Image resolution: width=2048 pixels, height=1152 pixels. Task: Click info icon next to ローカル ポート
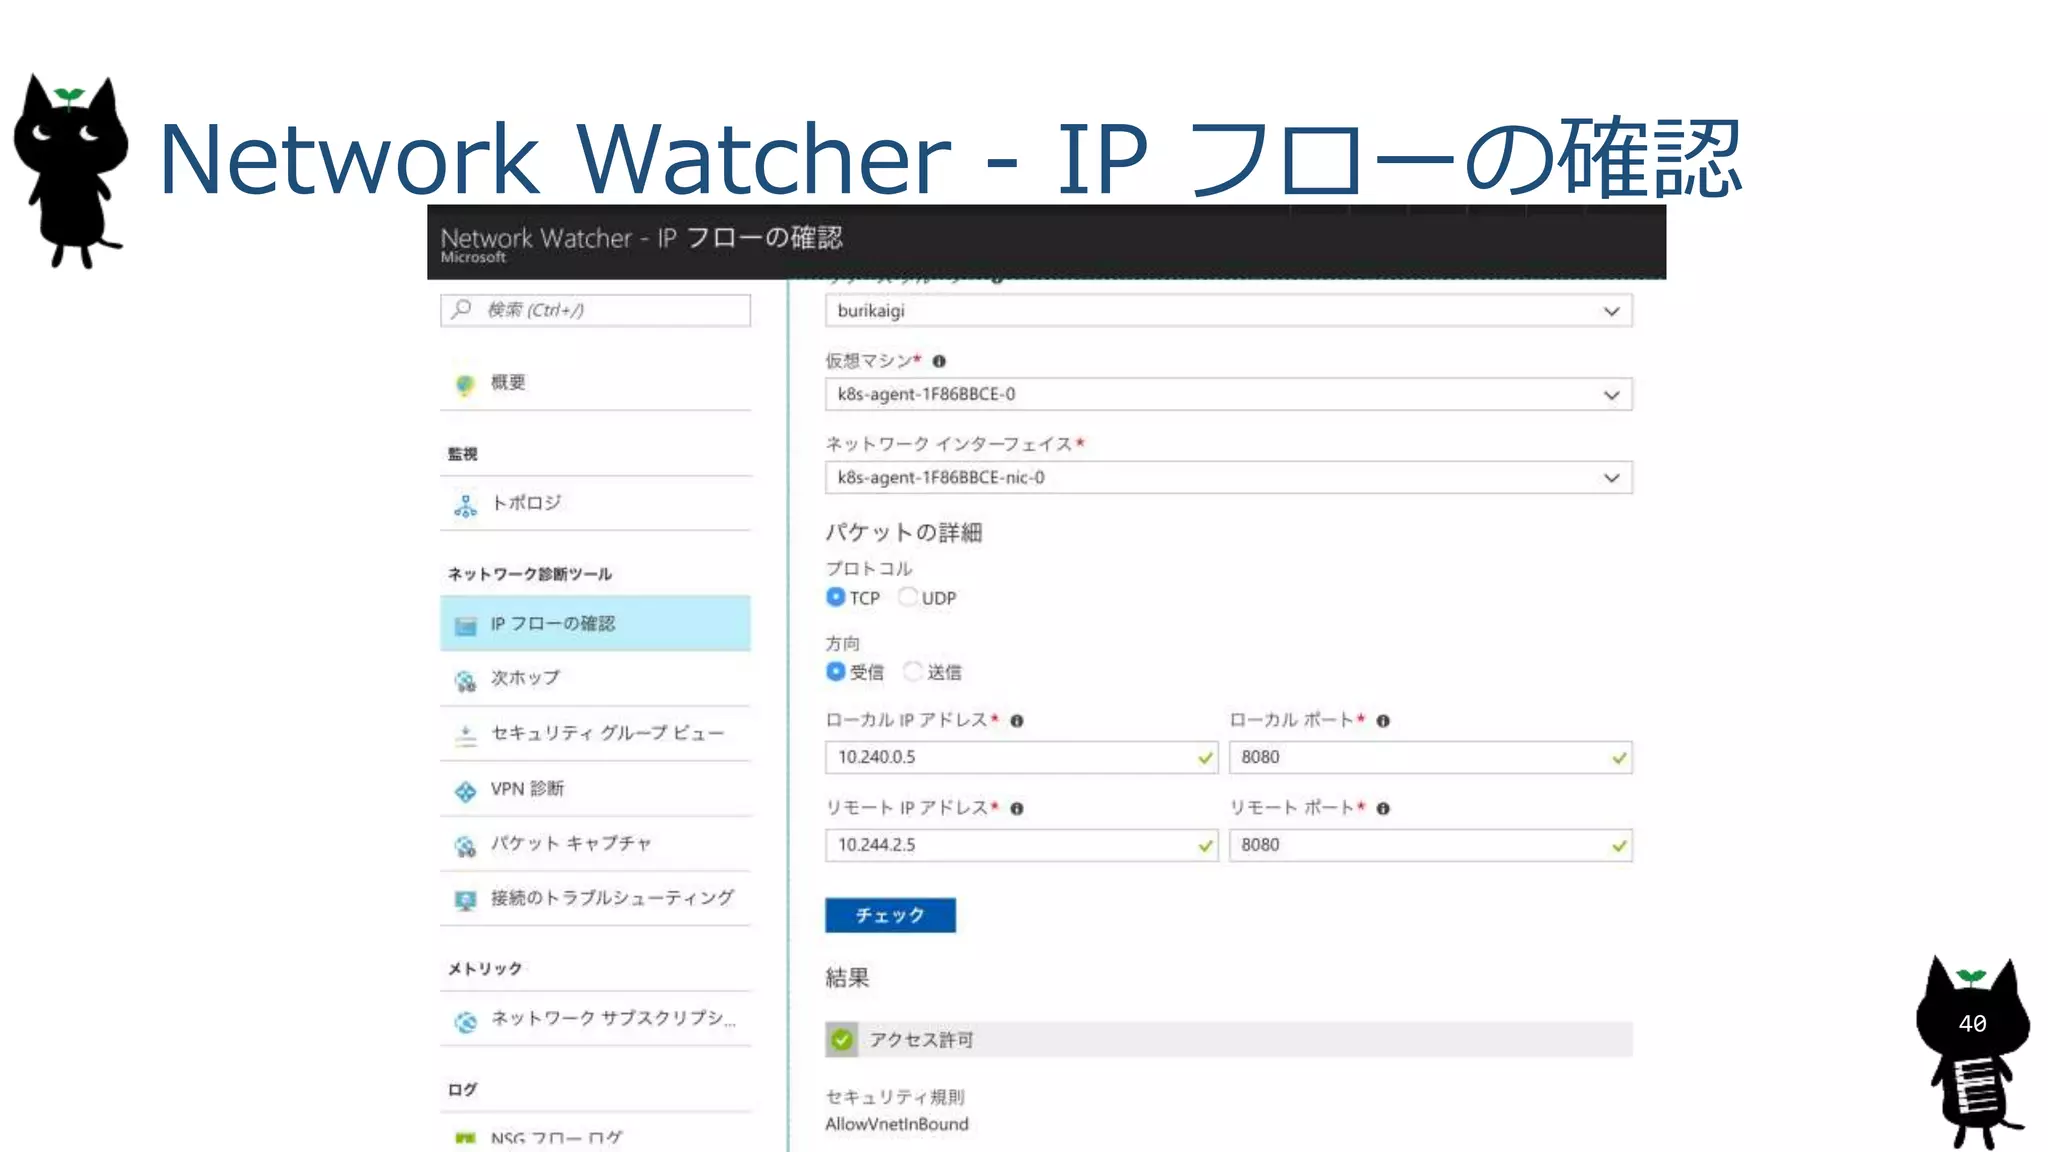pyautogui.click(x=1383, y=720)
